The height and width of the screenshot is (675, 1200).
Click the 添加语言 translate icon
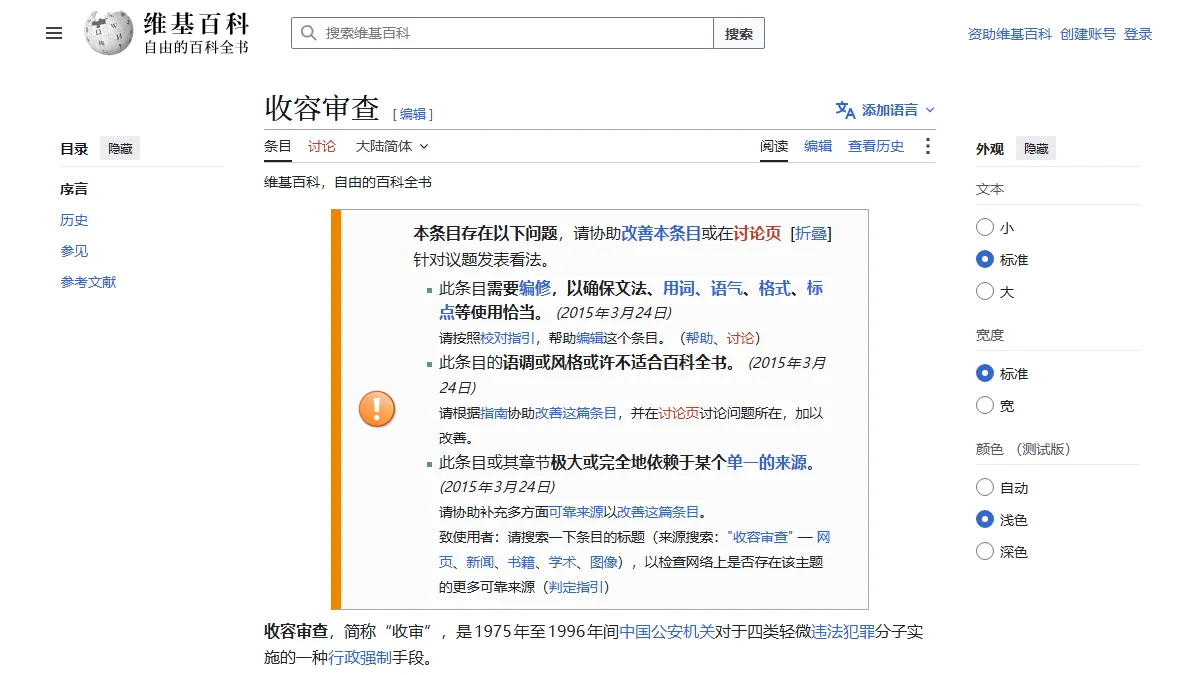[845, 110]
